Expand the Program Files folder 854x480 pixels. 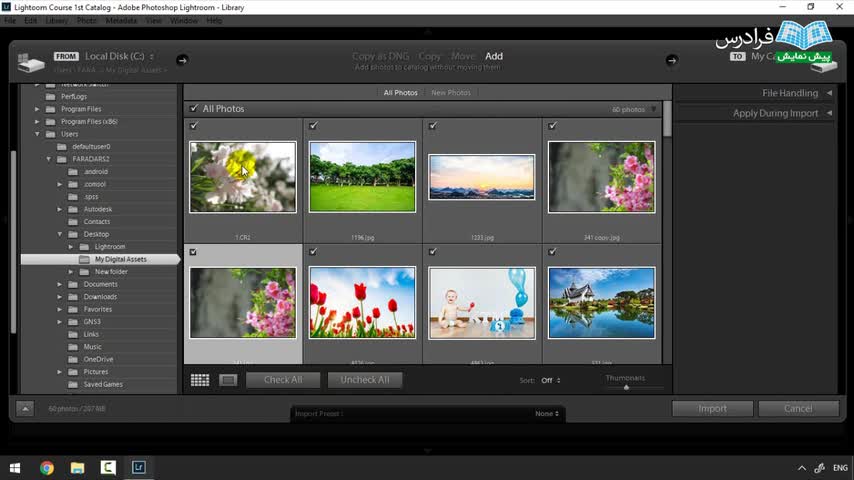pyautogui.click(x=37, y=109)
